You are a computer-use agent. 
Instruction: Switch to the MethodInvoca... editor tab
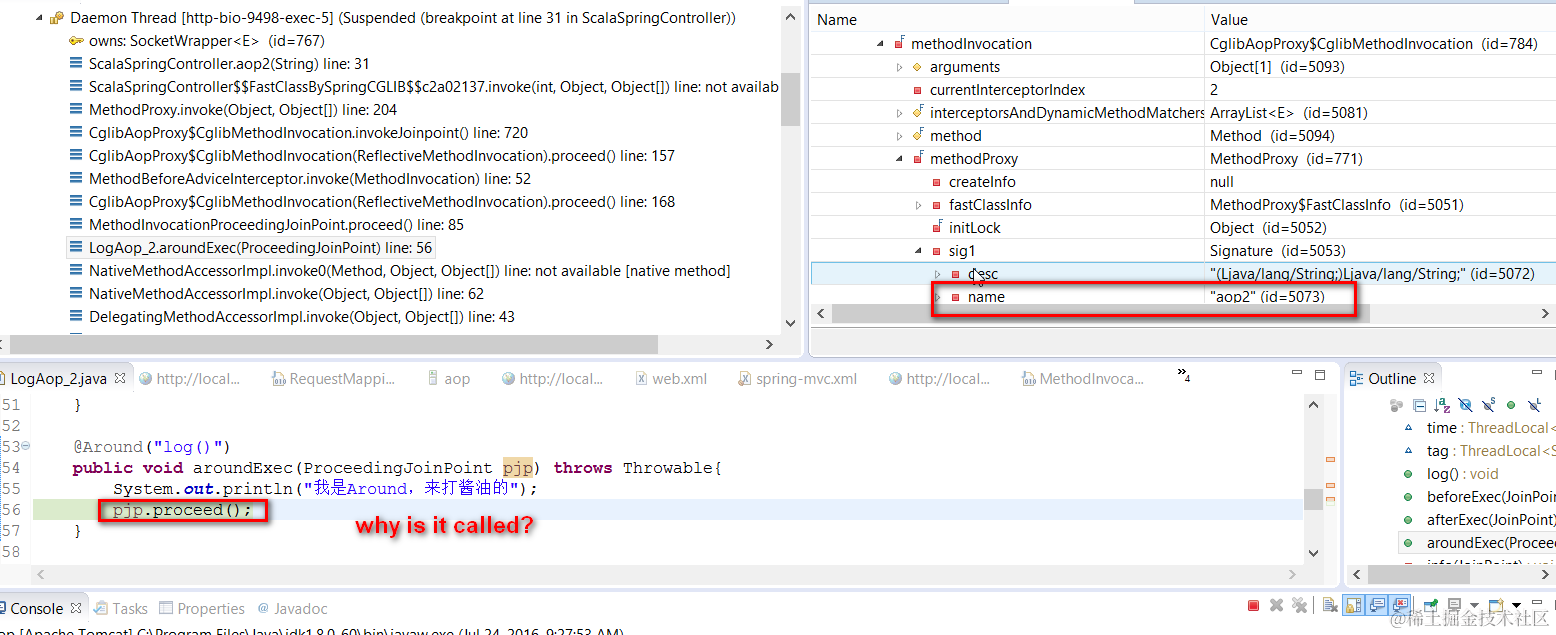click(x=1083, y=379)
